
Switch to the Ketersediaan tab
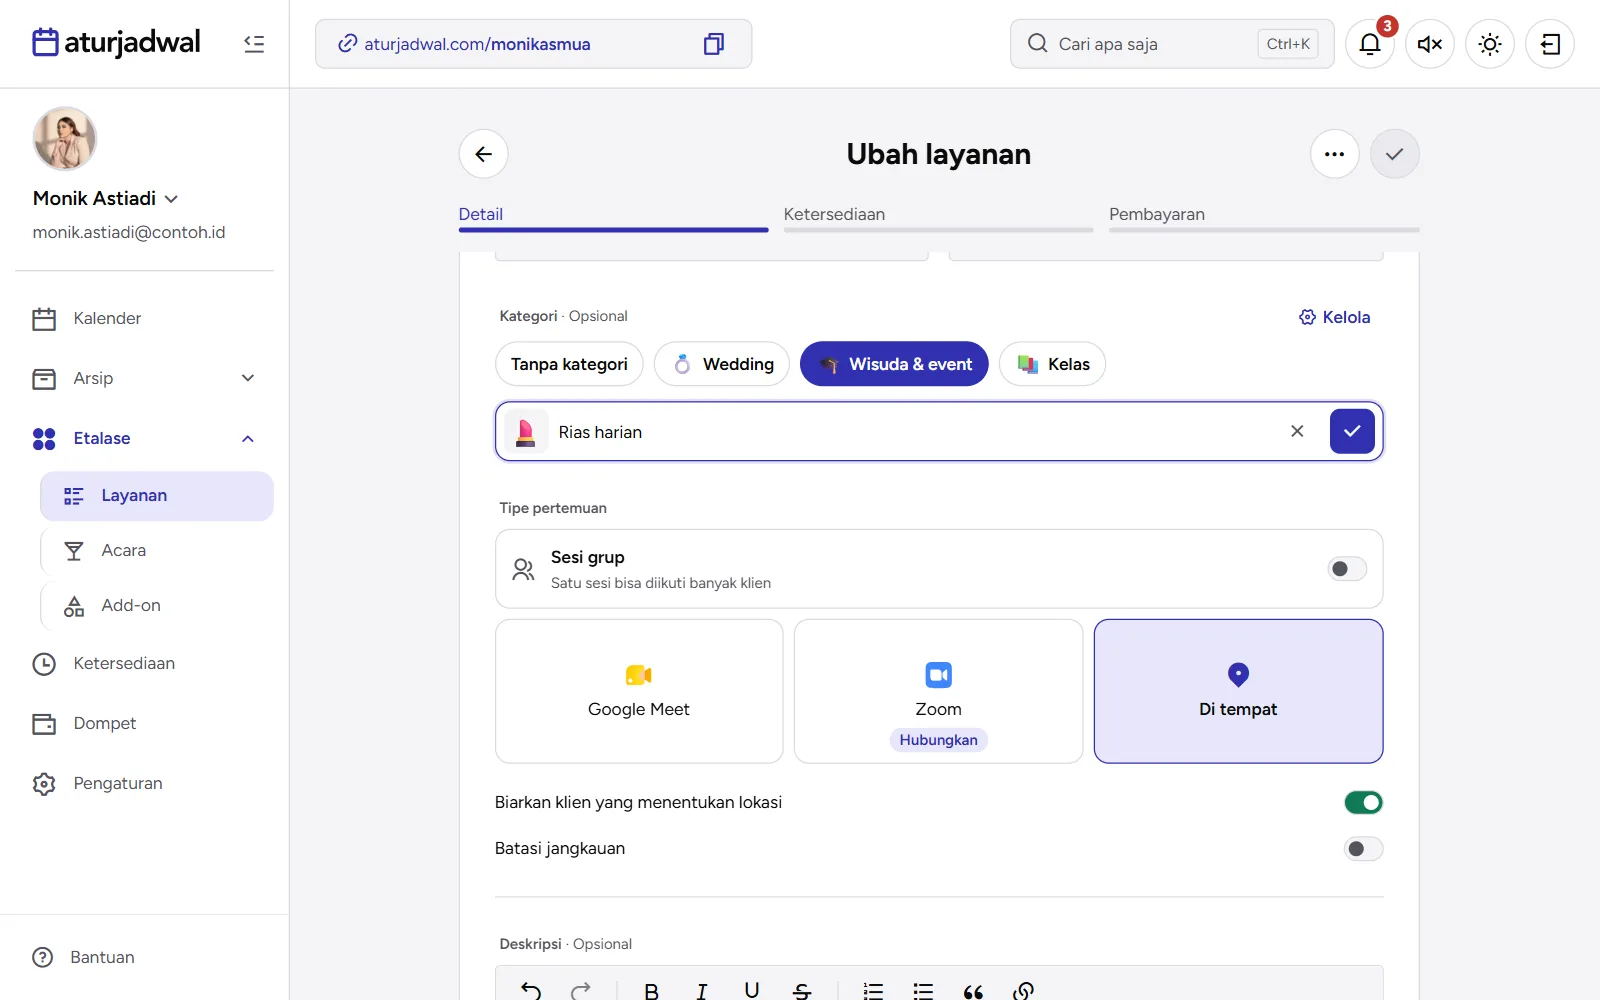click(938, 216)
